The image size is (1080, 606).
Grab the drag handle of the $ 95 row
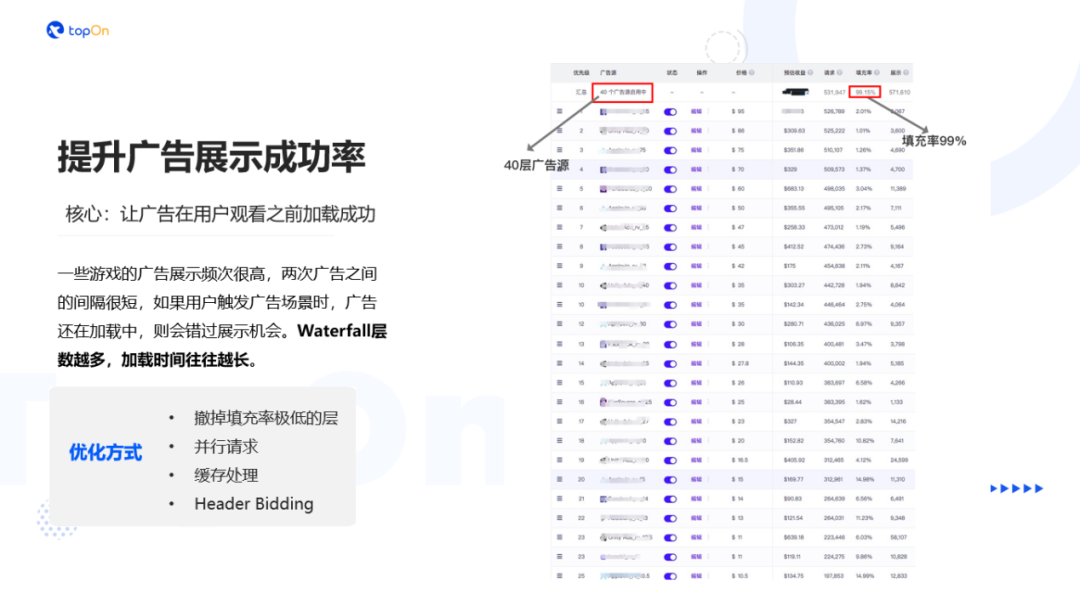coord(559,111)
